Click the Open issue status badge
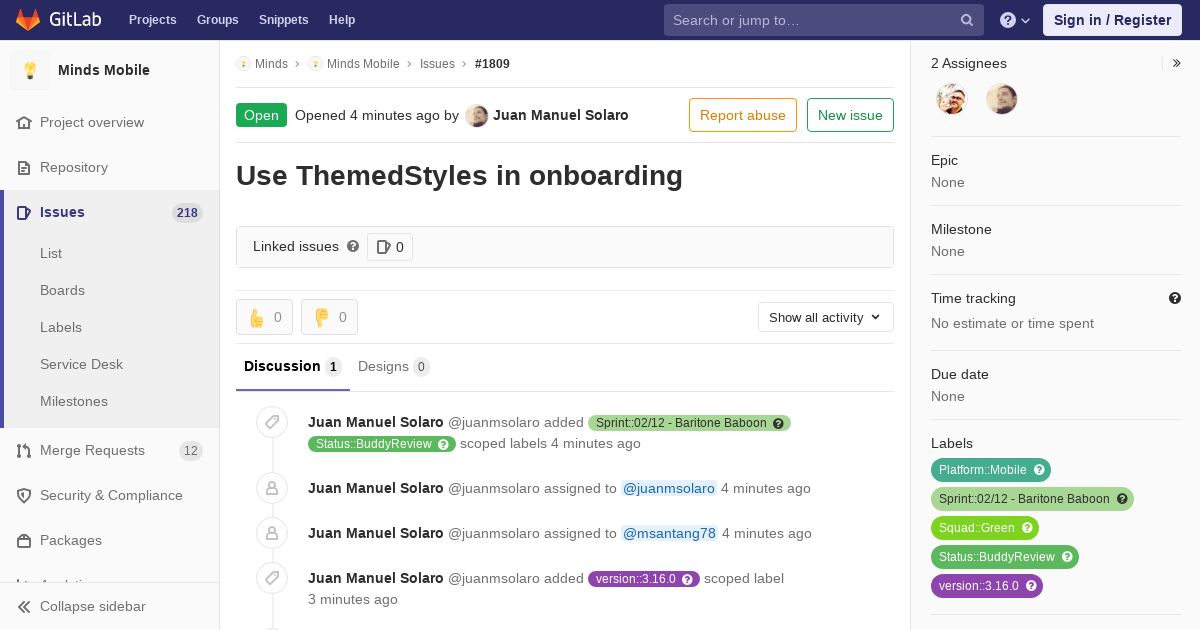 261,115
